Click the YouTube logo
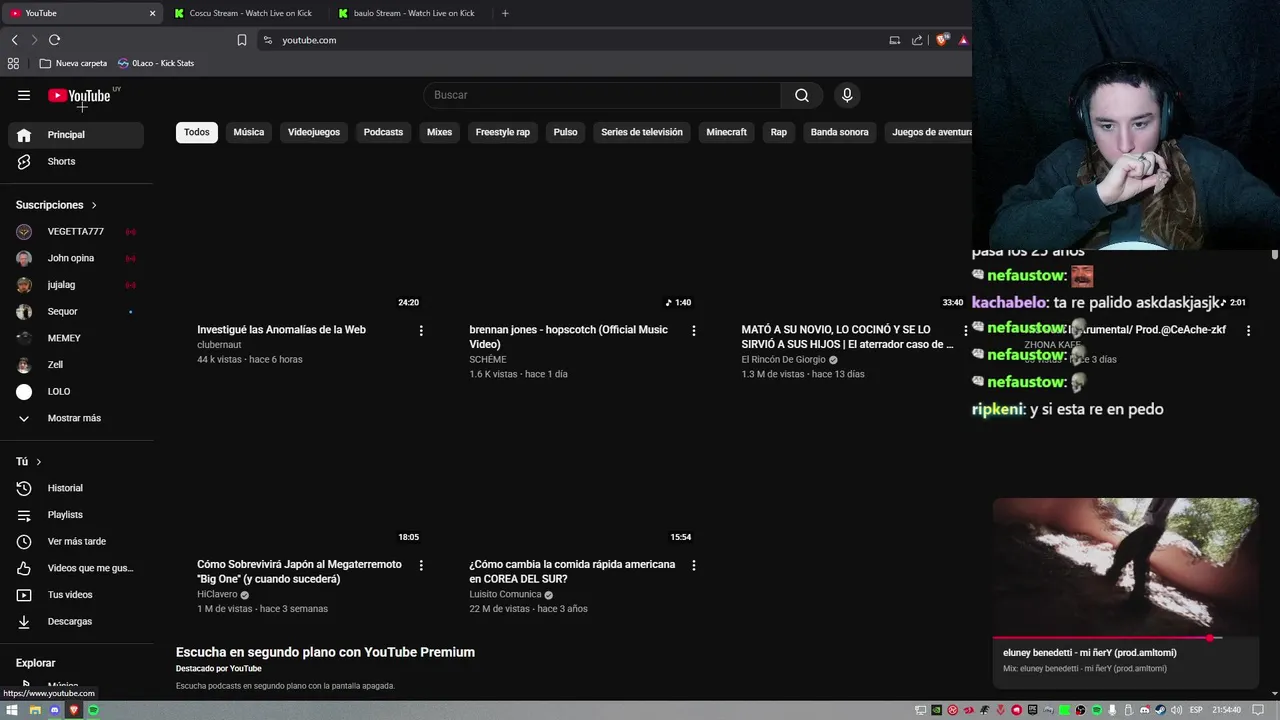 coord(79,96)
